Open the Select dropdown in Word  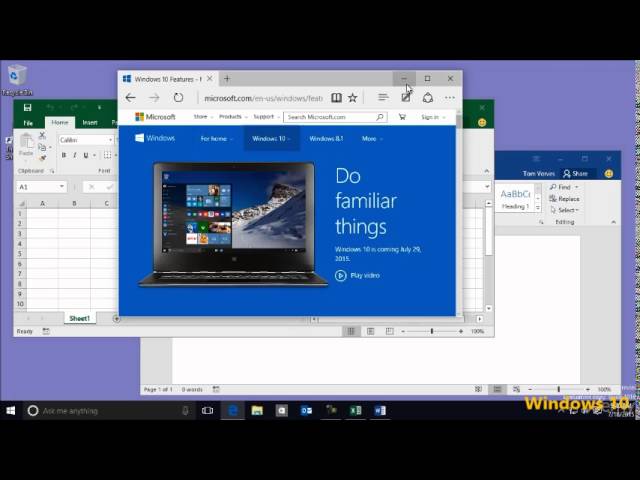[565, 210]
